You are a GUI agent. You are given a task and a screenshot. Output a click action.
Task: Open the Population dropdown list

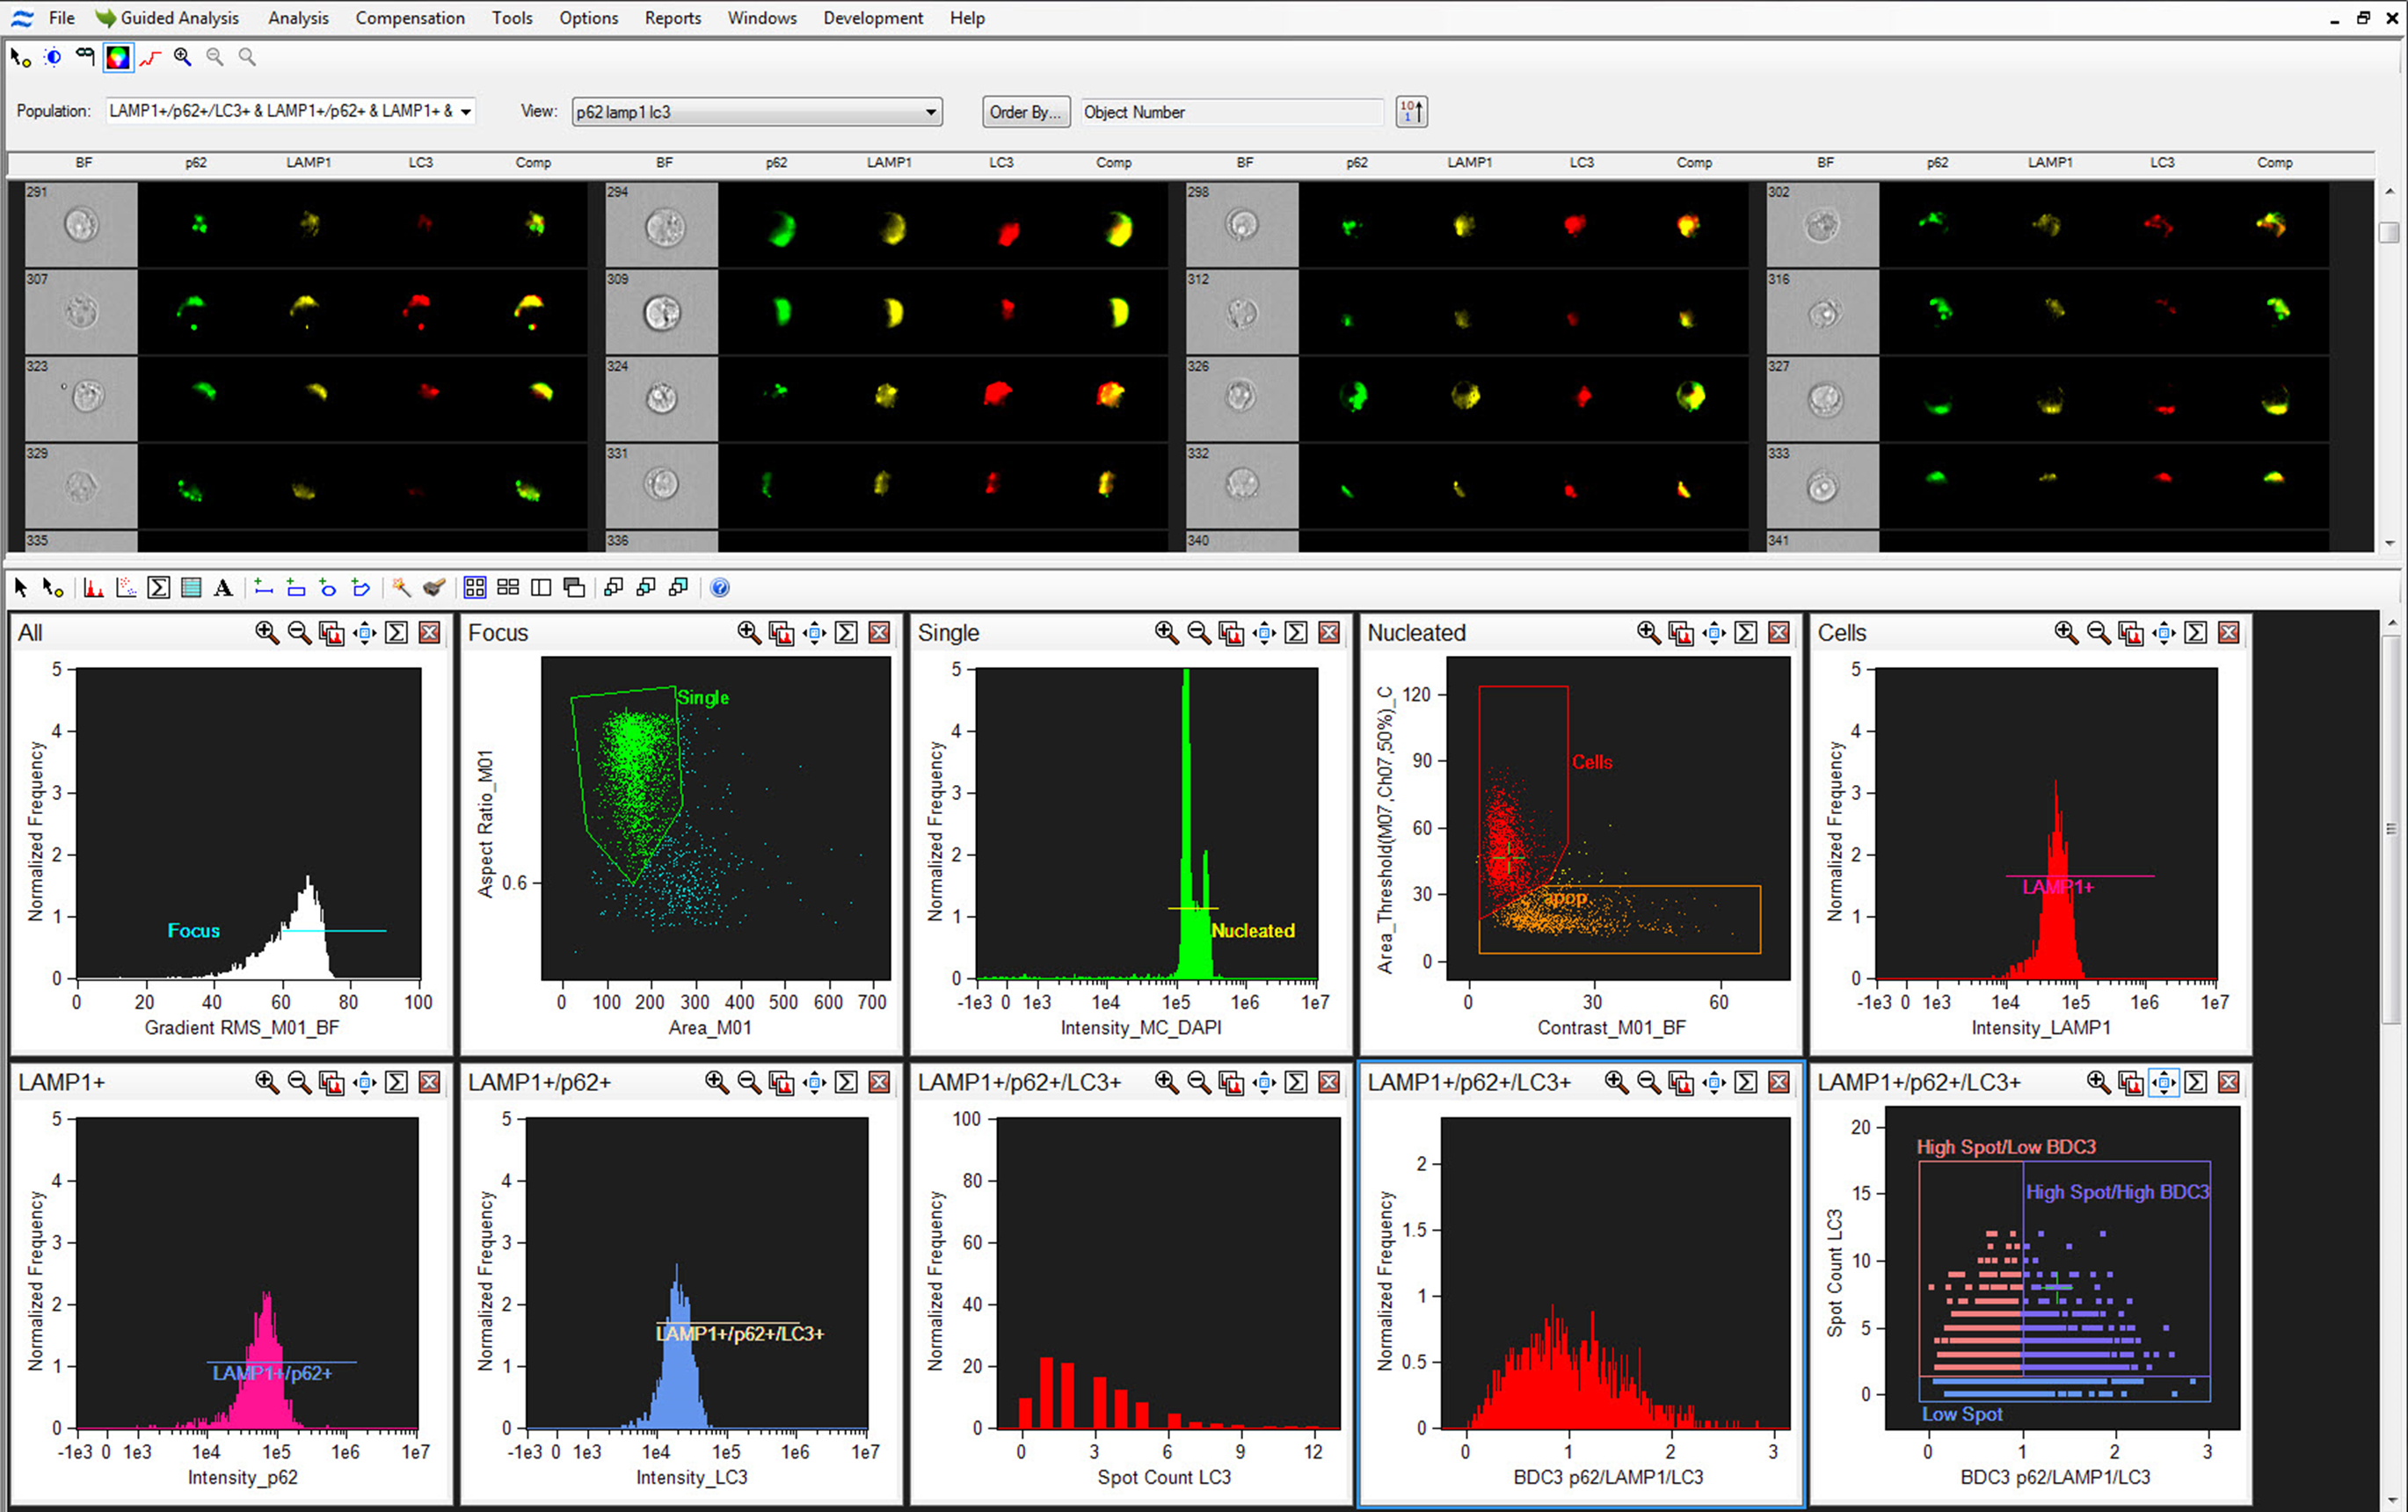tap(466, 112)
